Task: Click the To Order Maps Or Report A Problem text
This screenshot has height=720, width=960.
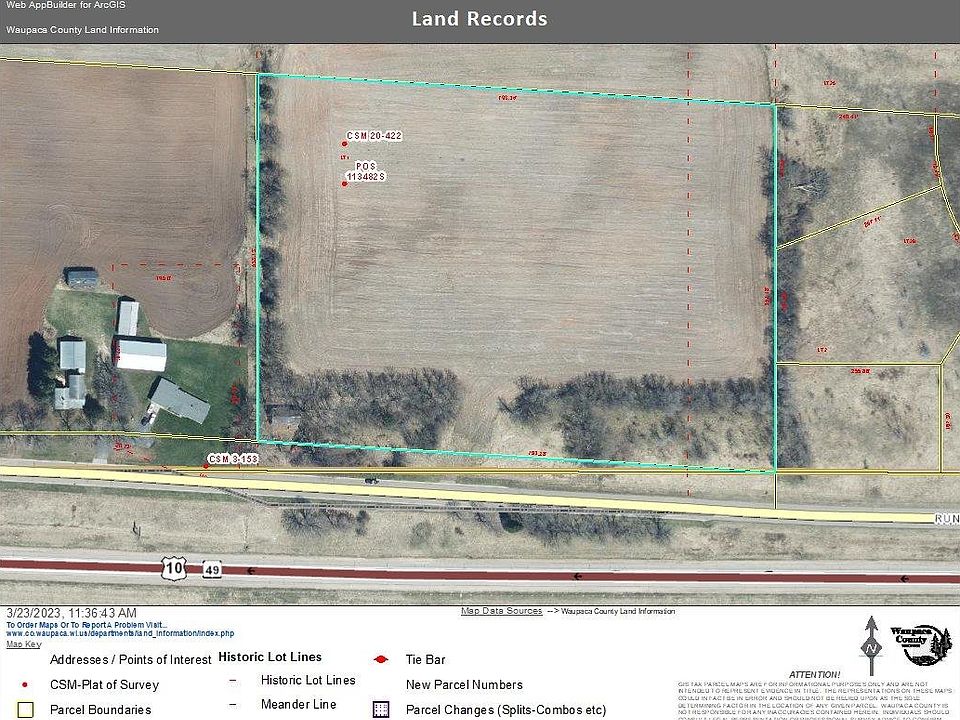Action: [86, 625]
